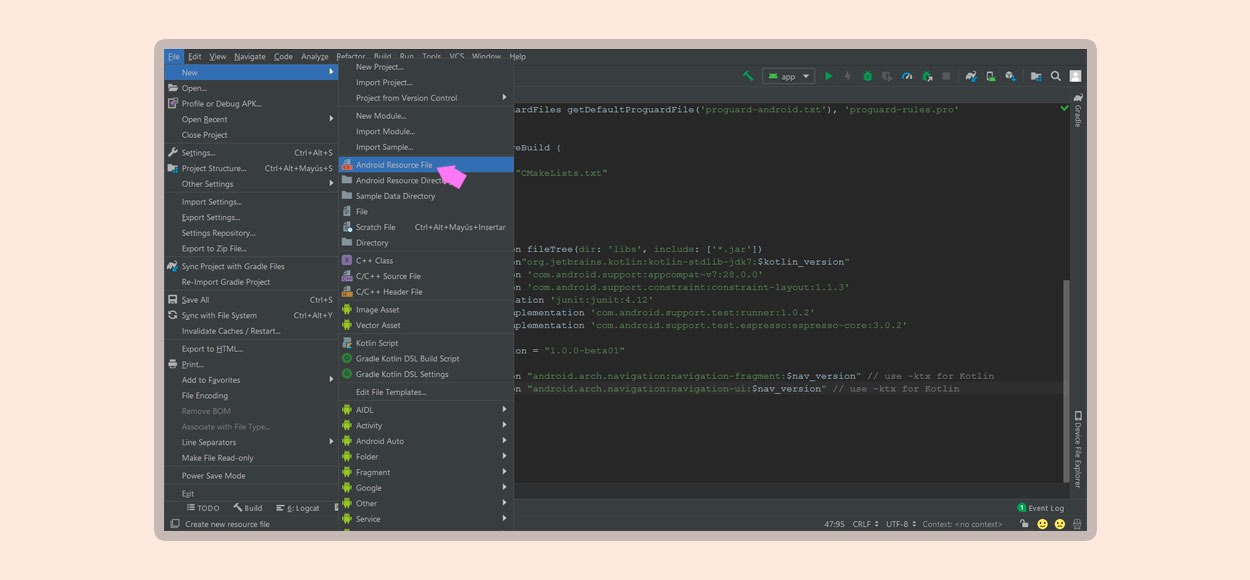Image resolution: width=1250 pixels, height=580 pixels.
Task: Open Project Structure toolbar icon
Action: [x=1036, y=76]
